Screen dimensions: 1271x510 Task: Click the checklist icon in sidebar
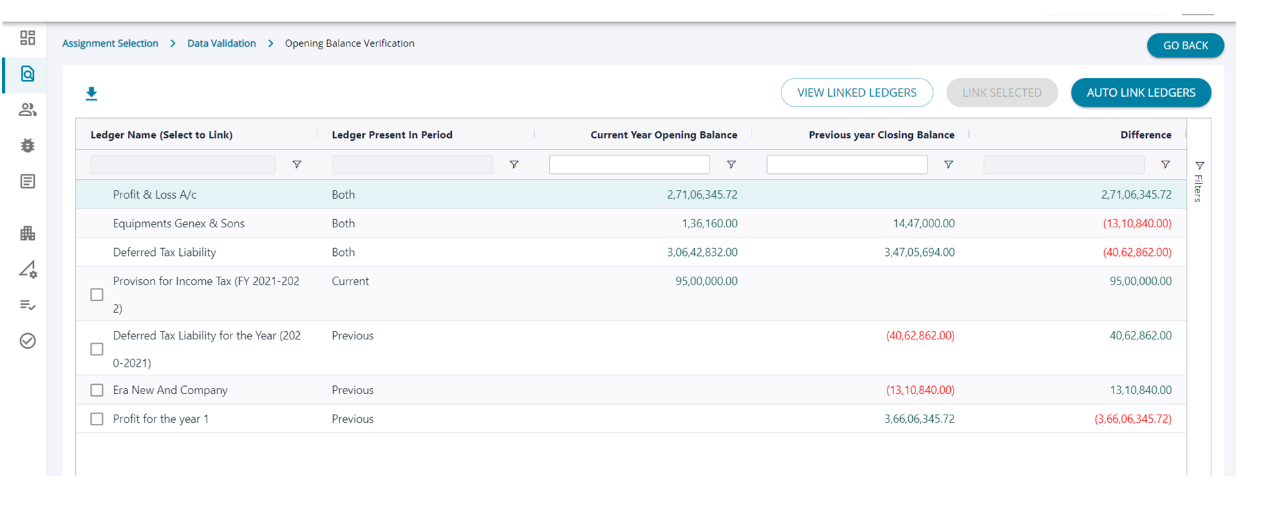pyautogui.click(x=27, y=305)
